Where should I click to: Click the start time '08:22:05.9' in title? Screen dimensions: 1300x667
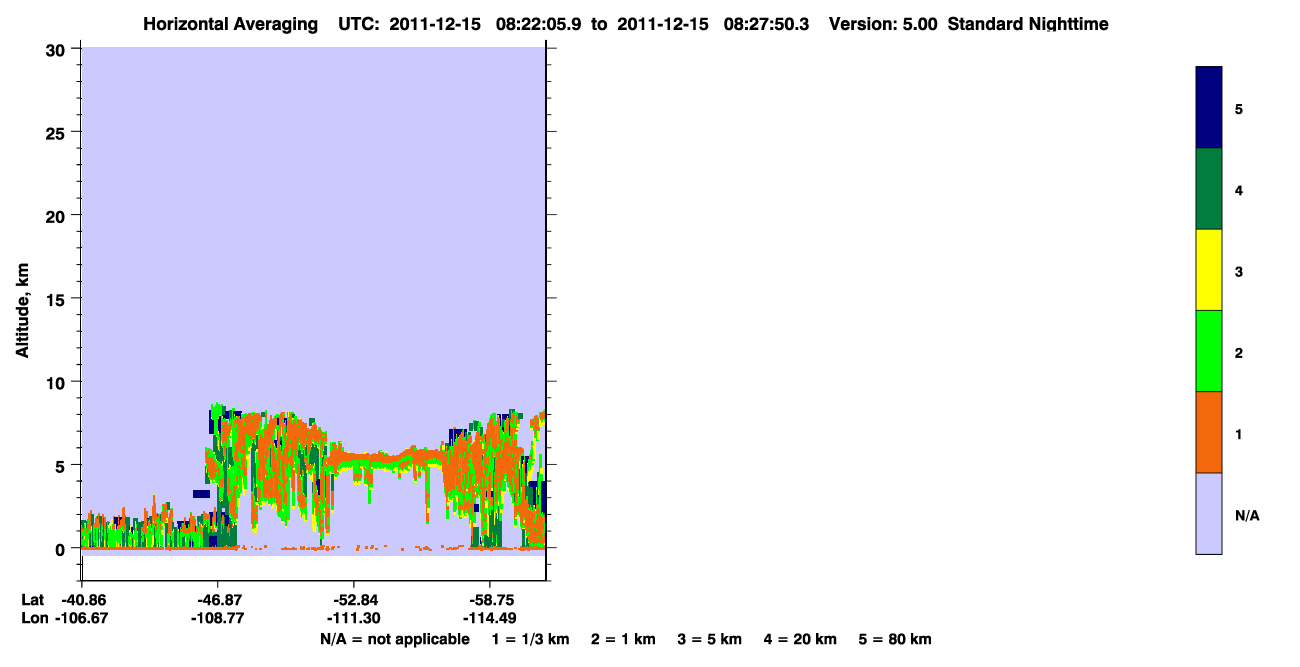point(537,24)
